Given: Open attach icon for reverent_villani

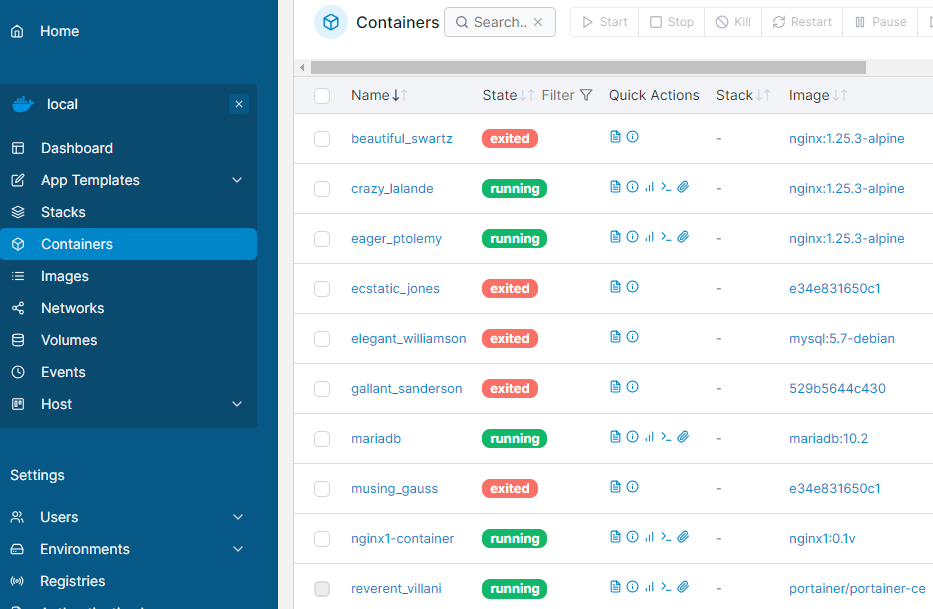Looking at the screenshot, I should [683, 587].
